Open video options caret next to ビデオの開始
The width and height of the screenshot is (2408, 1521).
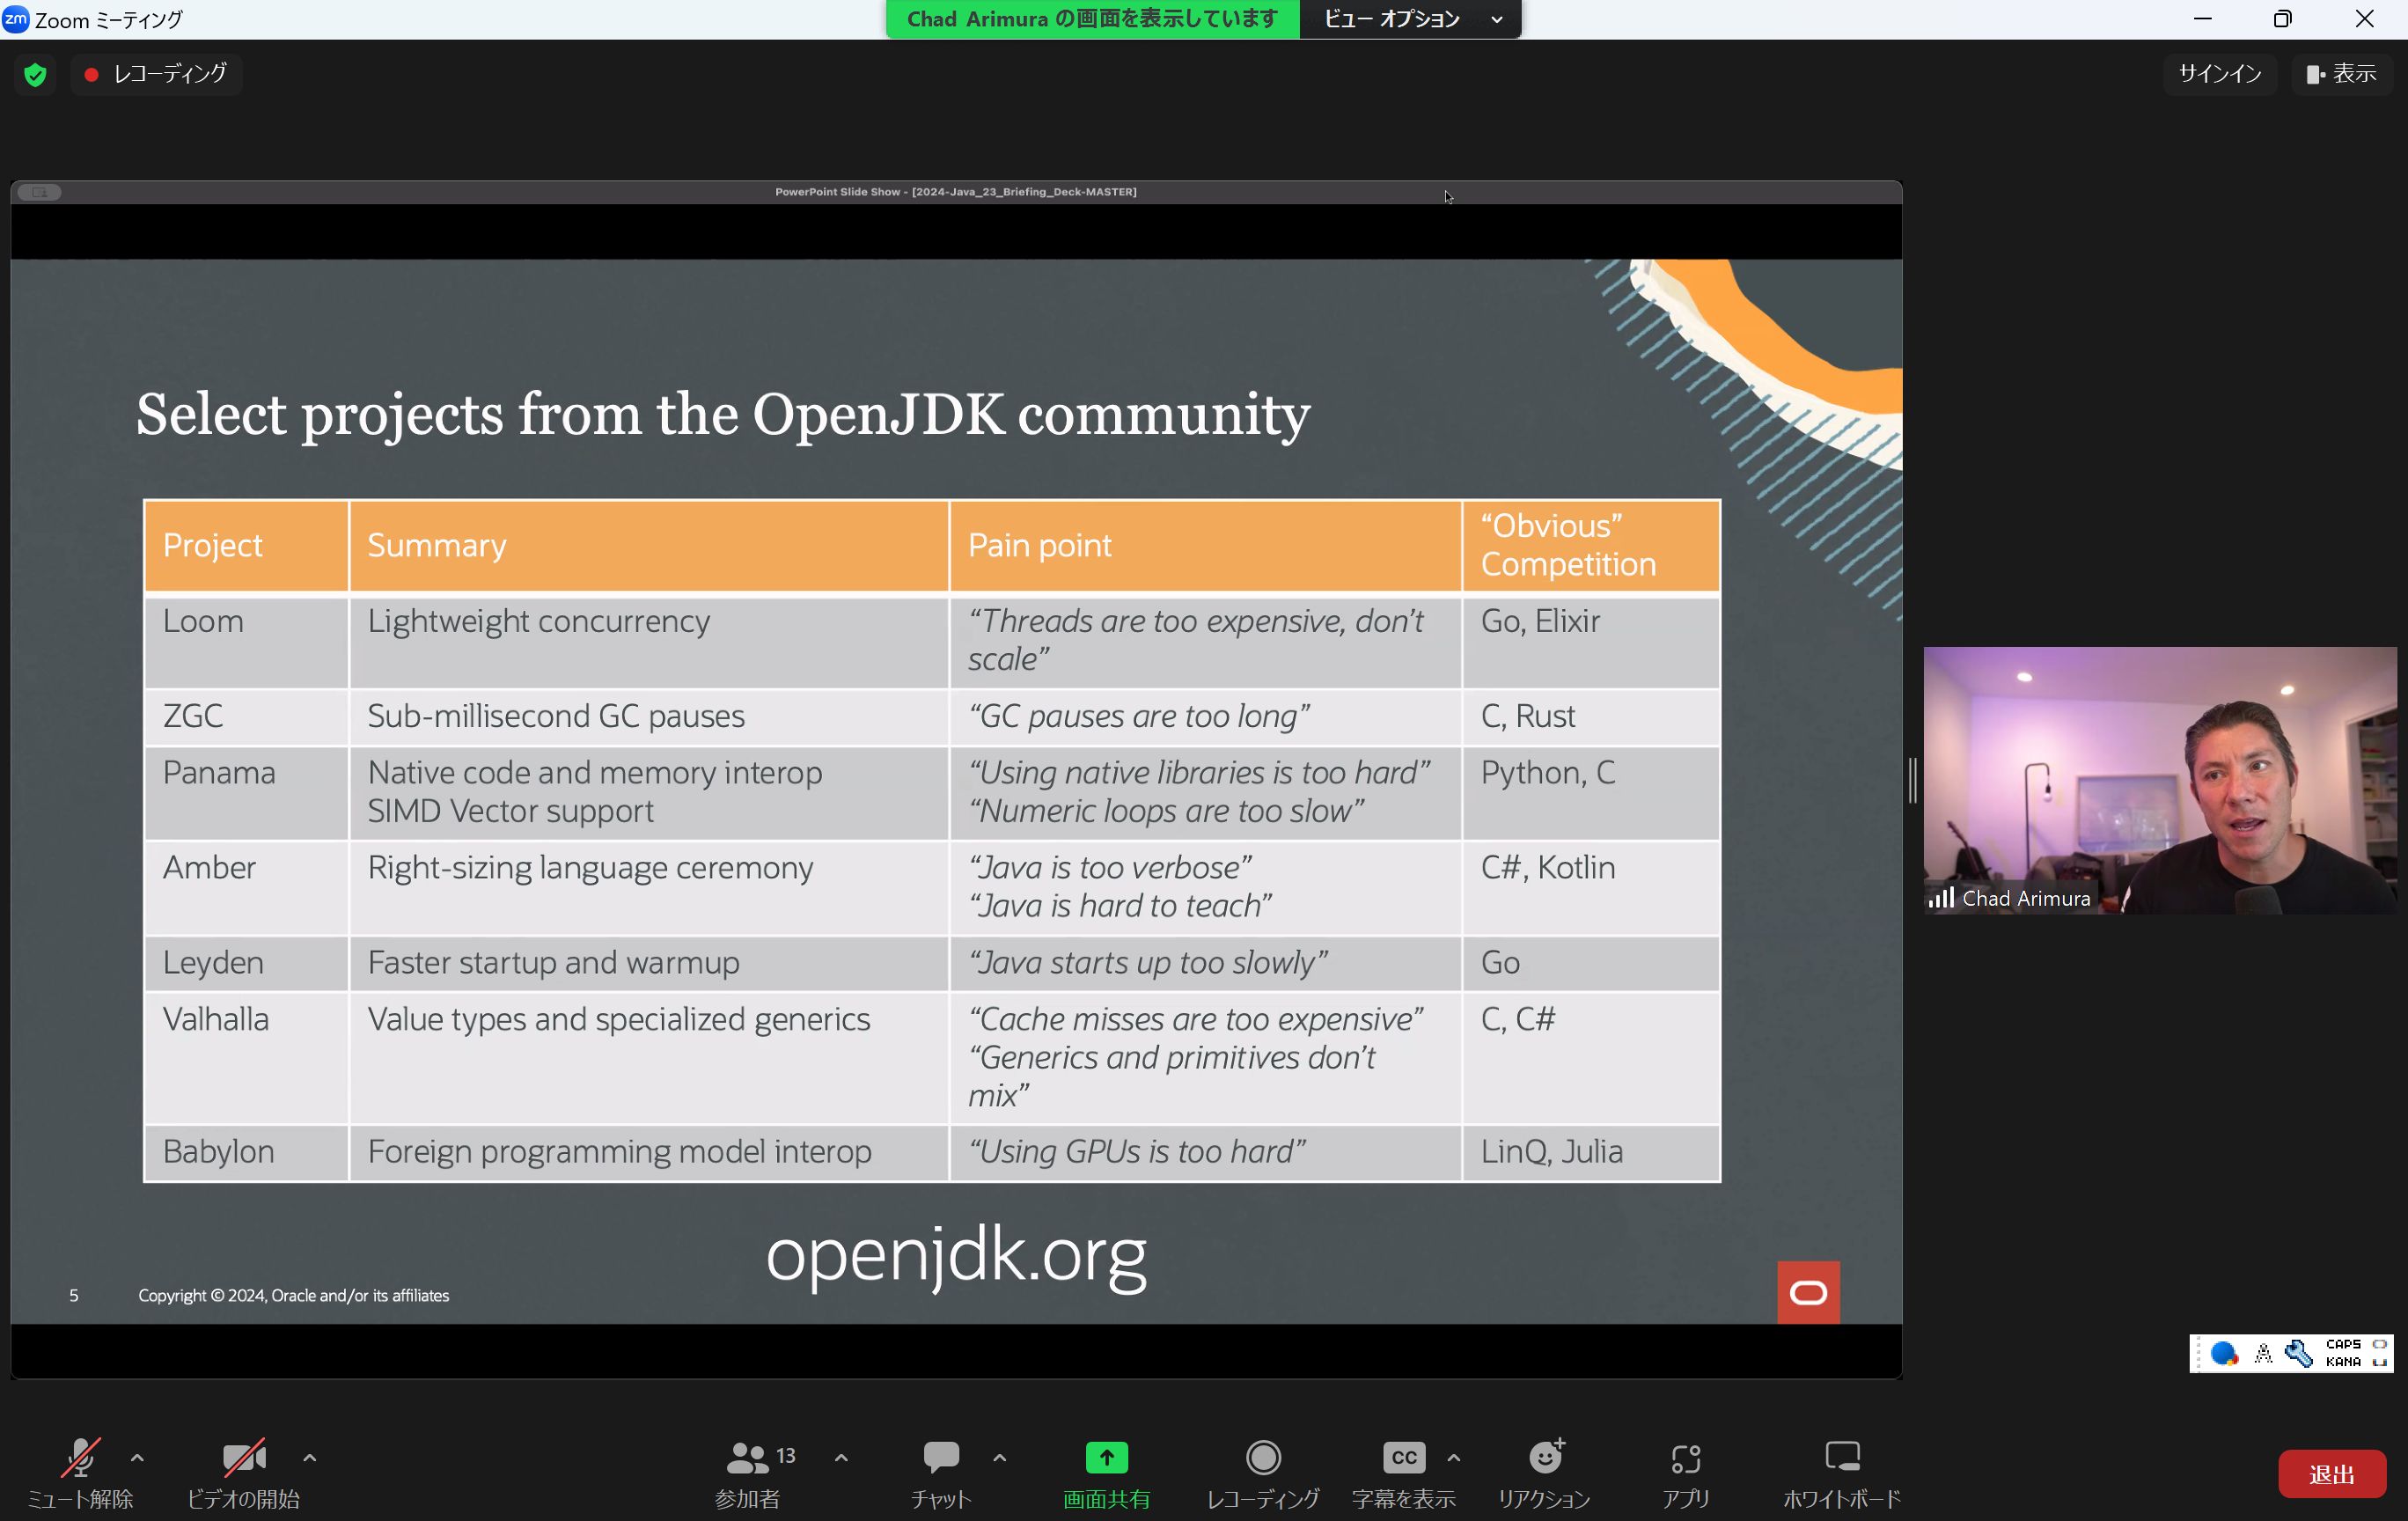309,1458
